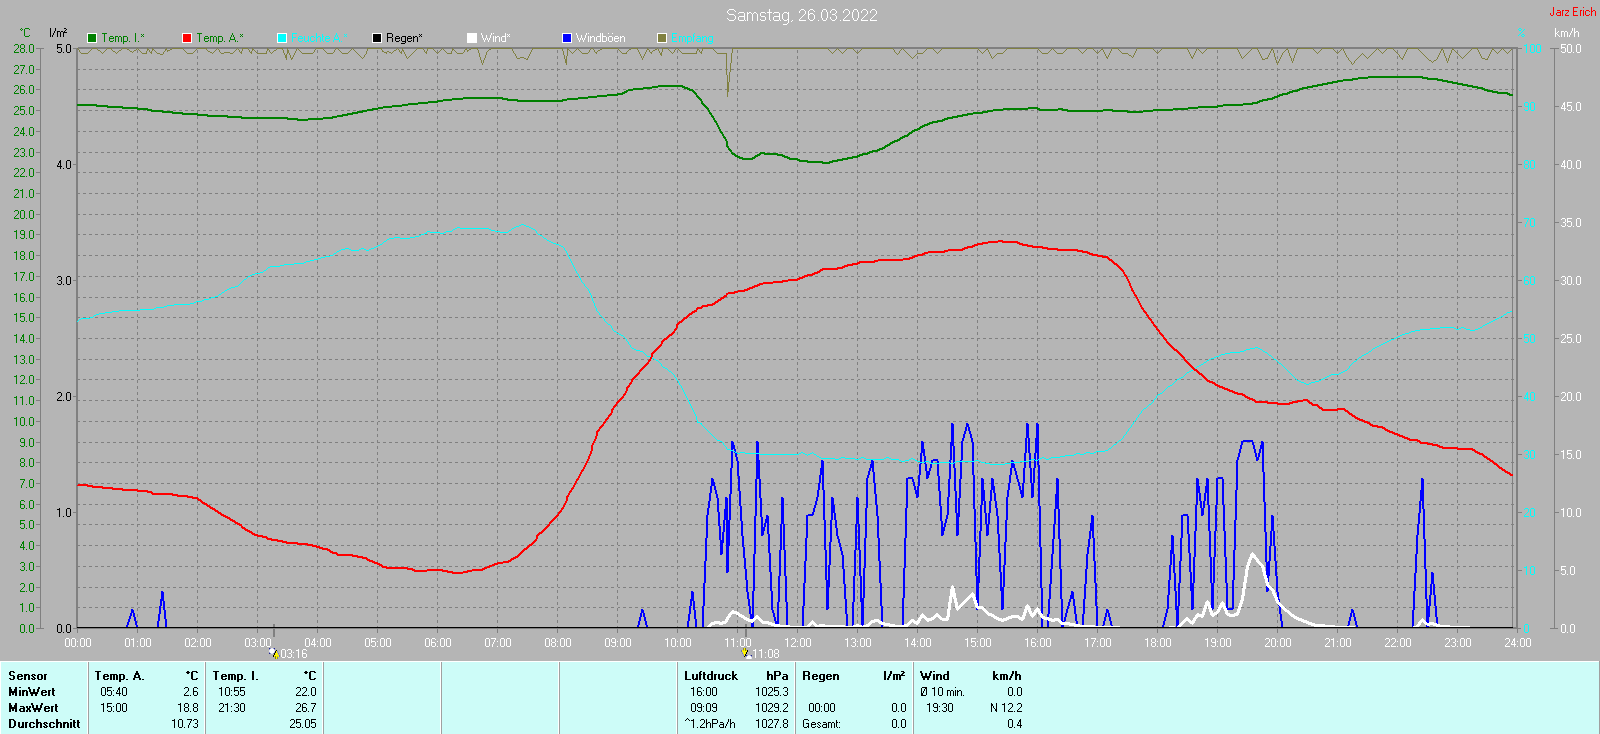The image size is (1600, 734).
Task: Click the Temp. A. minimum time '05:40'
Action: [x=114, y=692]
